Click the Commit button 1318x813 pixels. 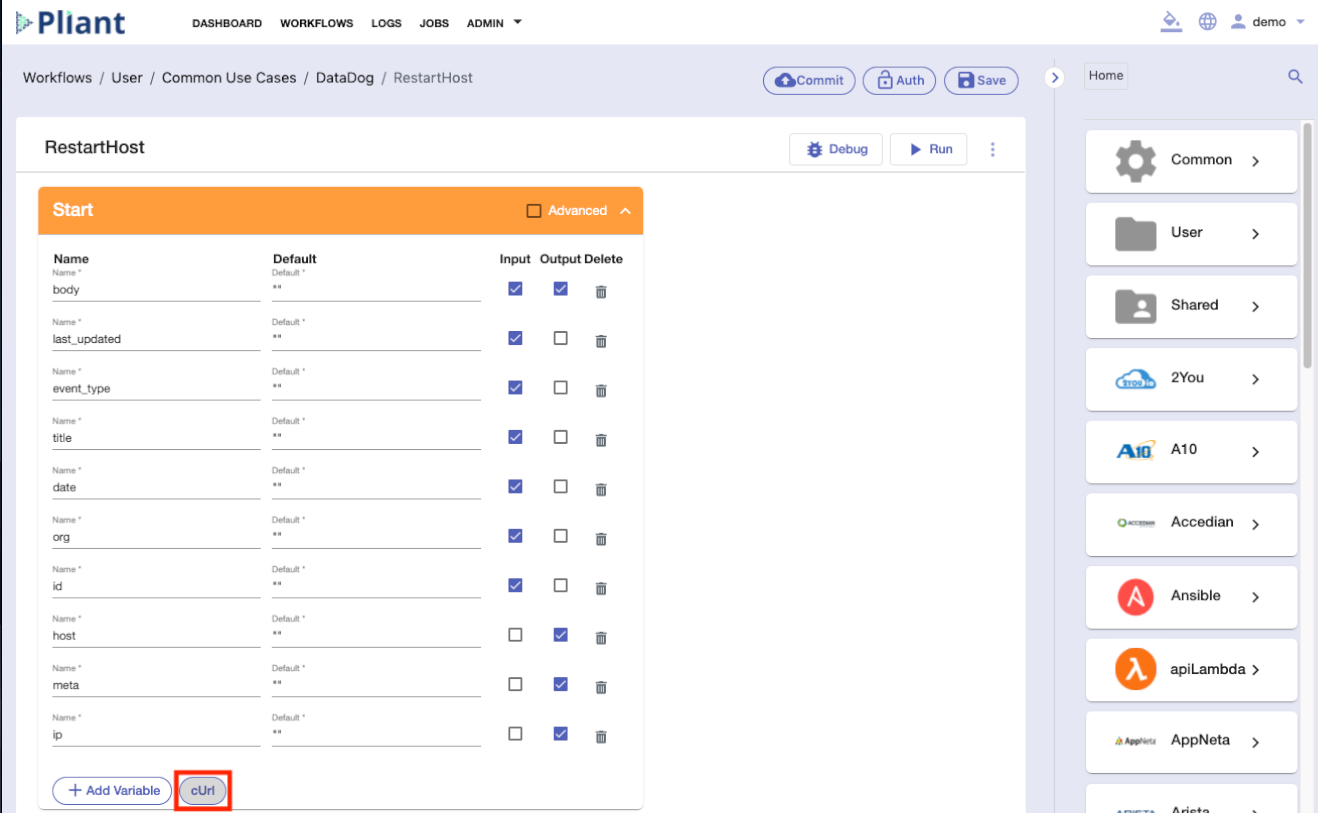click(809, 80)
